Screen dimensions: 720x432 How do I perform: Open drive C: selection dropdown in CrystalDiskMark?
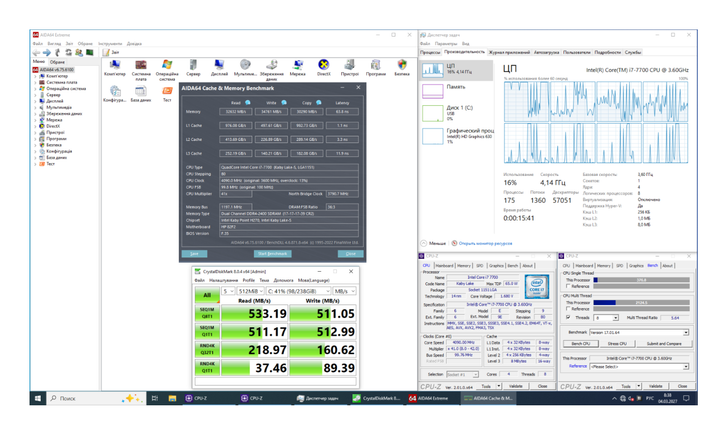(x=298, y=291)
